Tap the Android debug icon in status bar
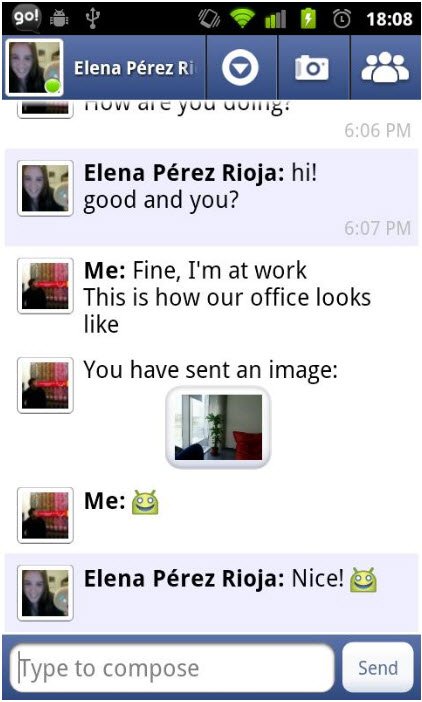The image size is (422, 702). [x=59, y=19]
